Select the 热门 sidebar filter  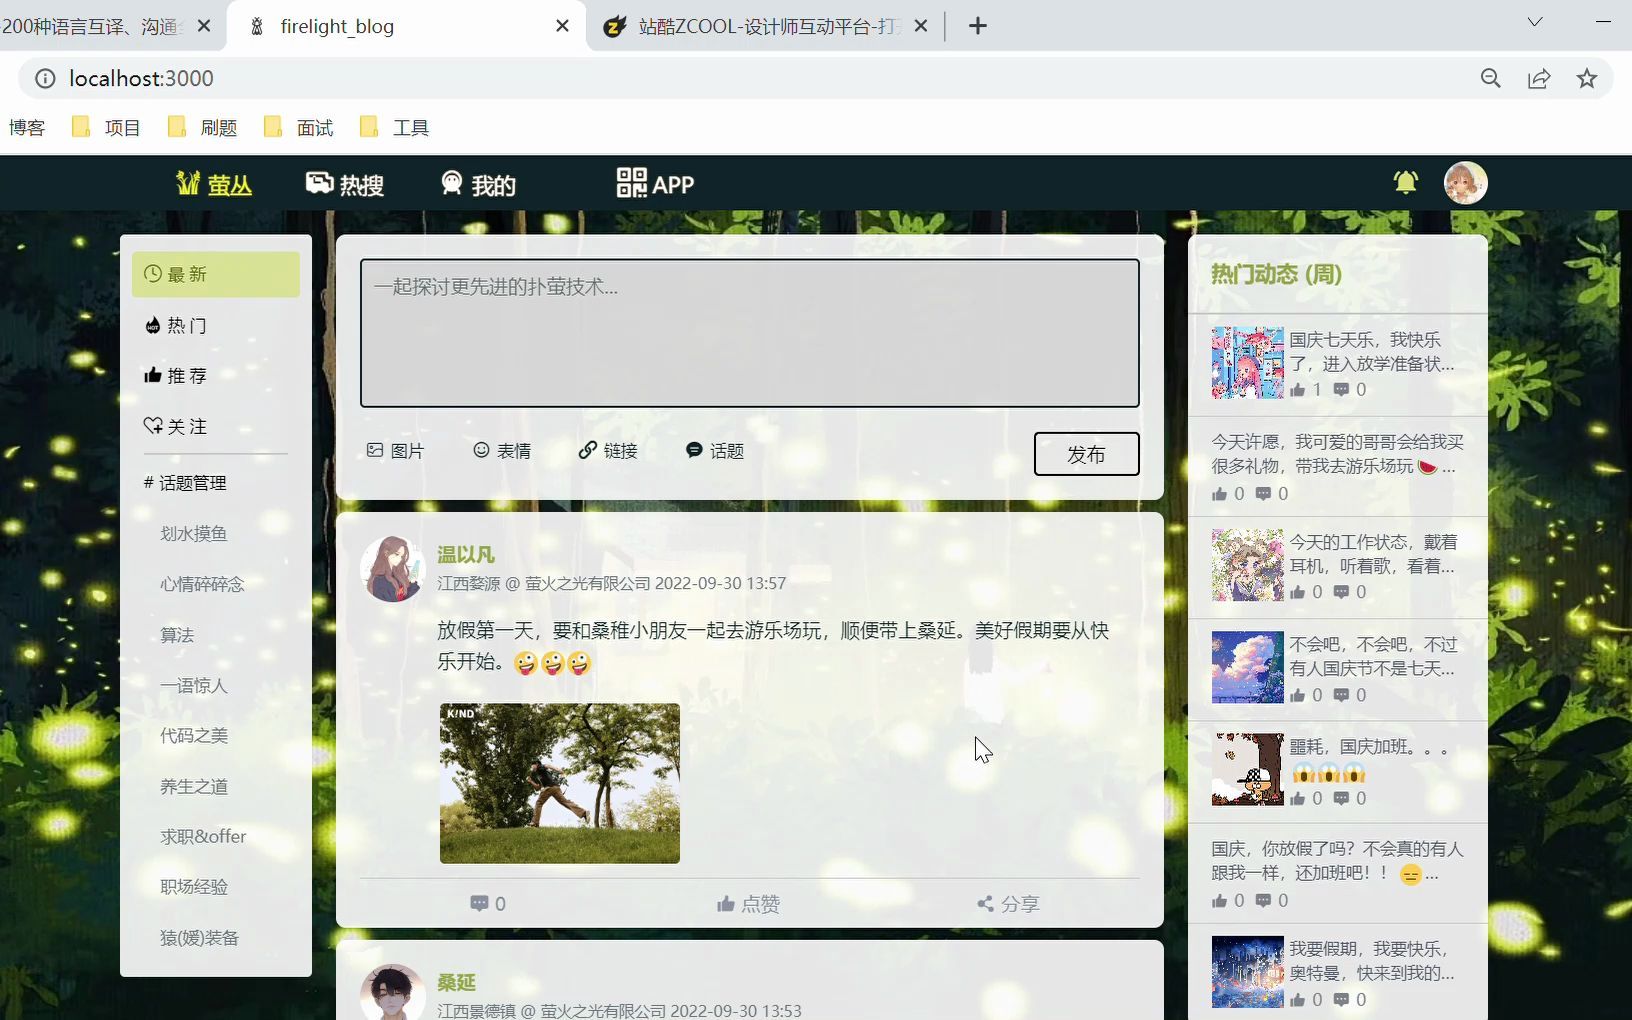[x=216, y=325]
